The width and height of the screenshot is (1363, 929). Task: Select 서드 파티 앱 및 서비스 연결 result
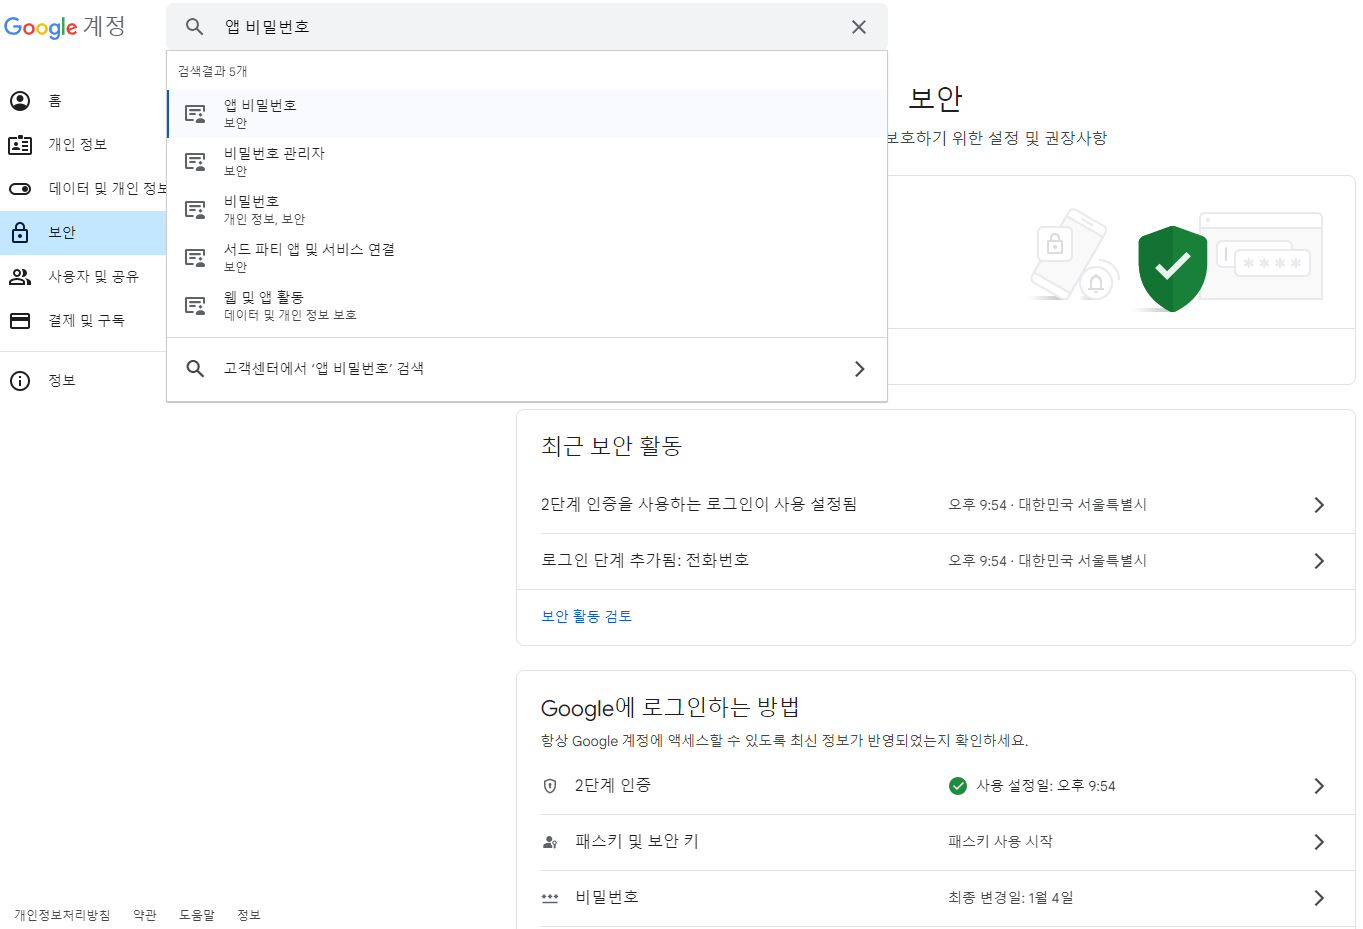(527, 258)
